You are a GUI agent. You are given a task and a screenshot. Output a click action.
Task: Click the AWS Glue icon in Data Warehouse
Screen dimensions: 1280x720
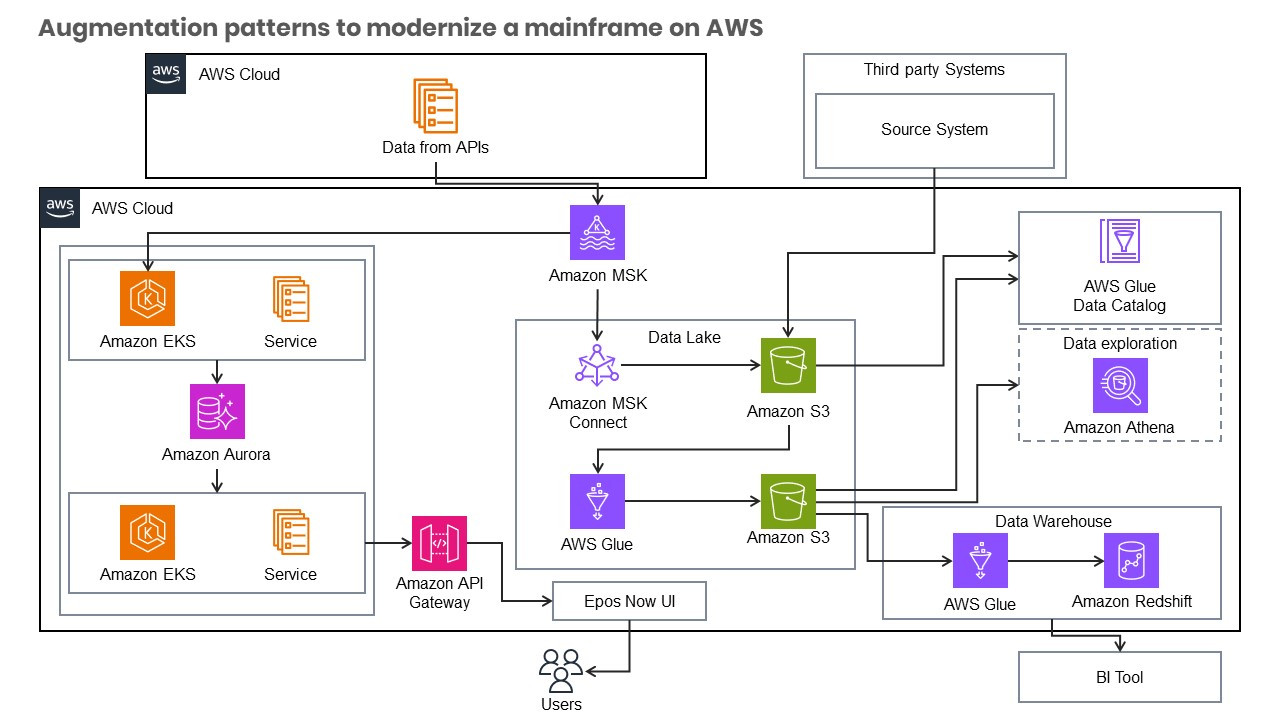(x=978, y=561)
